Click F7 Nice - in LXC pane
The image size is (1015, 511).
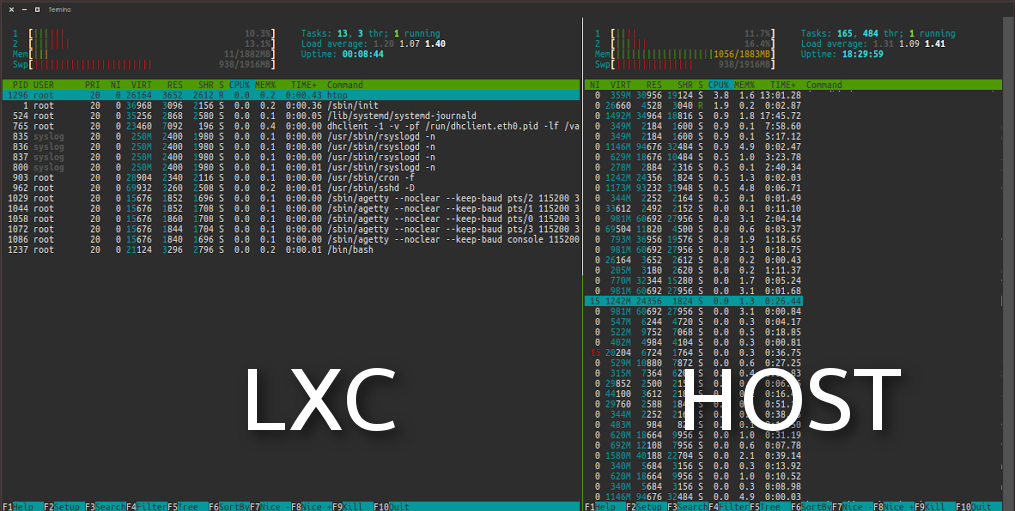(x=270, y=506)
